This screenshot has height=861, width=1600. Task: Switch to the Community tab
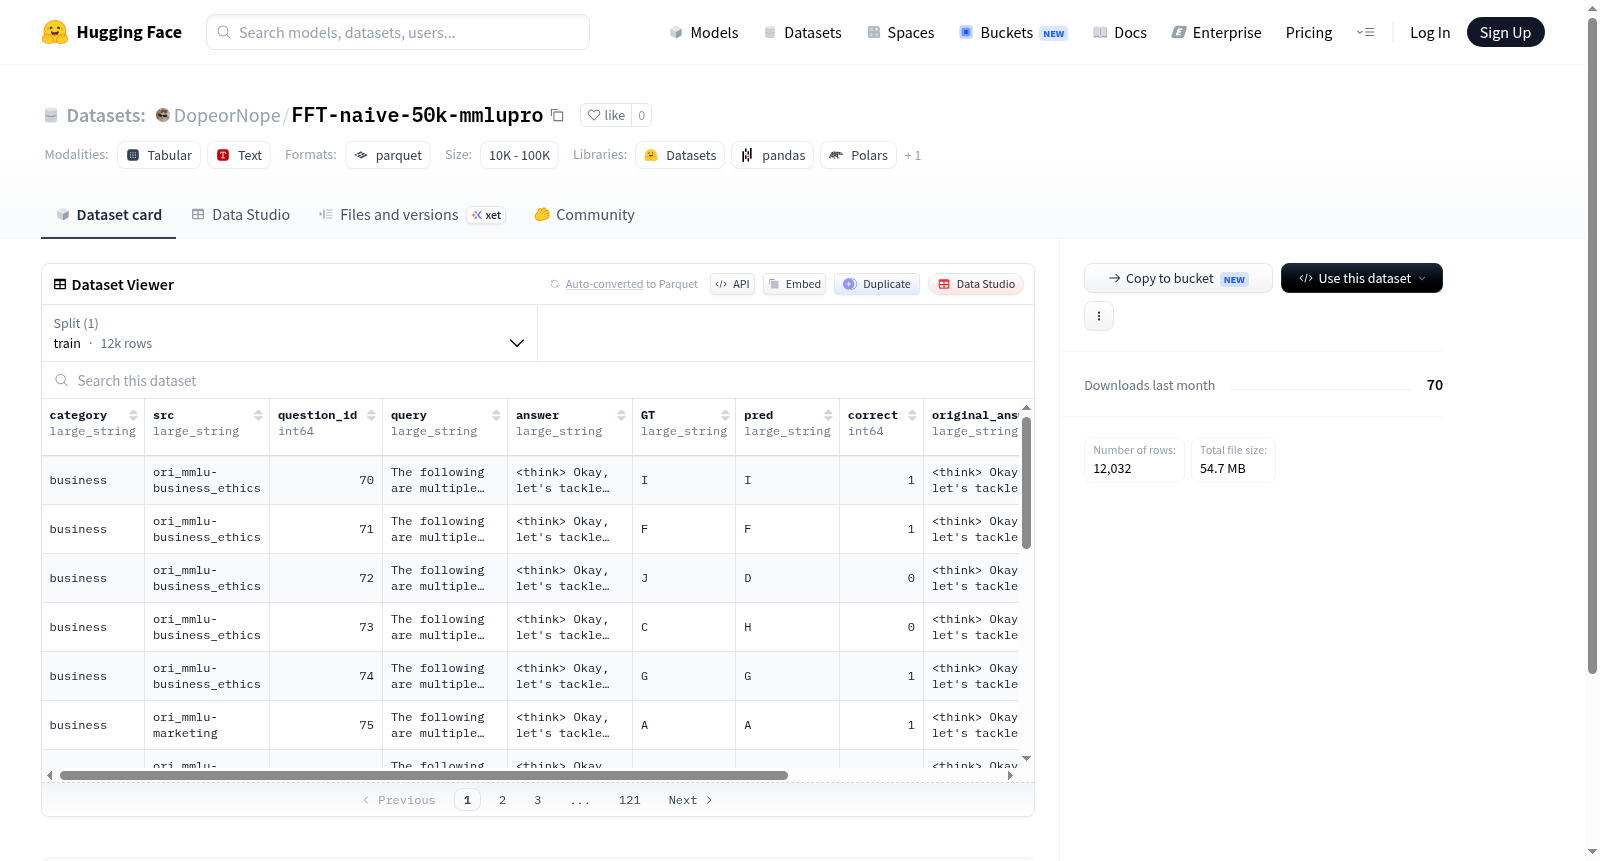[x=585, y=214]
